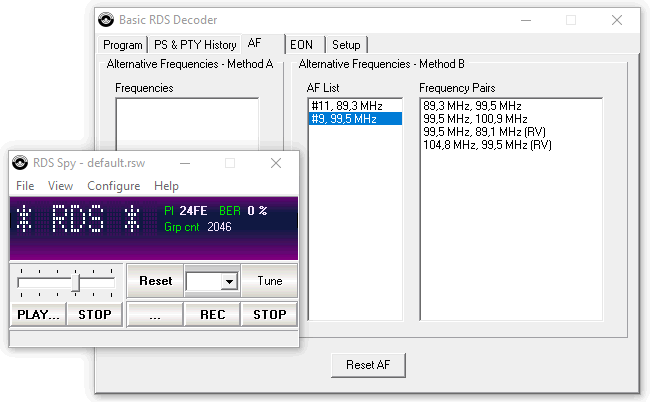Click the Reset button in RDS Spy
Viewport: 650px width, 402px height.
tap(155, 281)
